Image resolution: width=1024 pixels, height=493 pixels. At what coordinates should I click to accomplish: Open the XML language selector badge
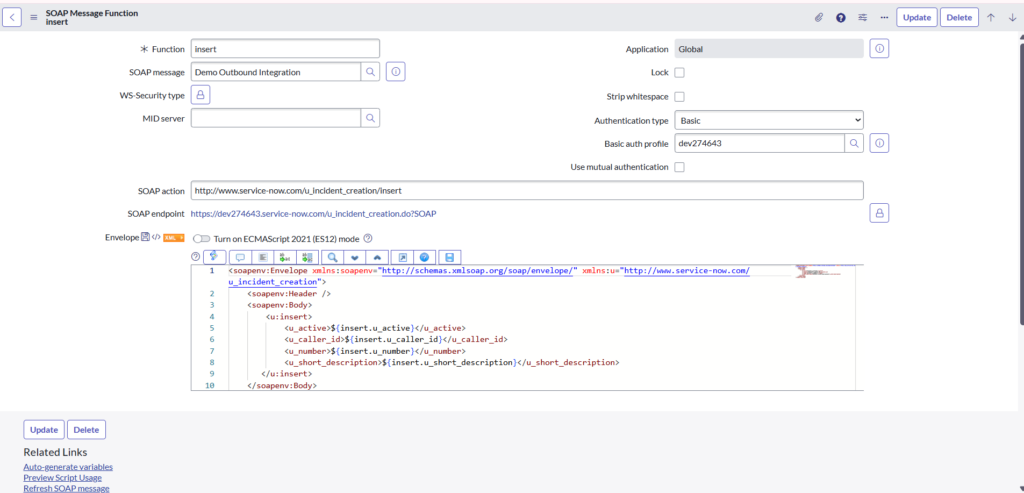(x=172, y=238)
